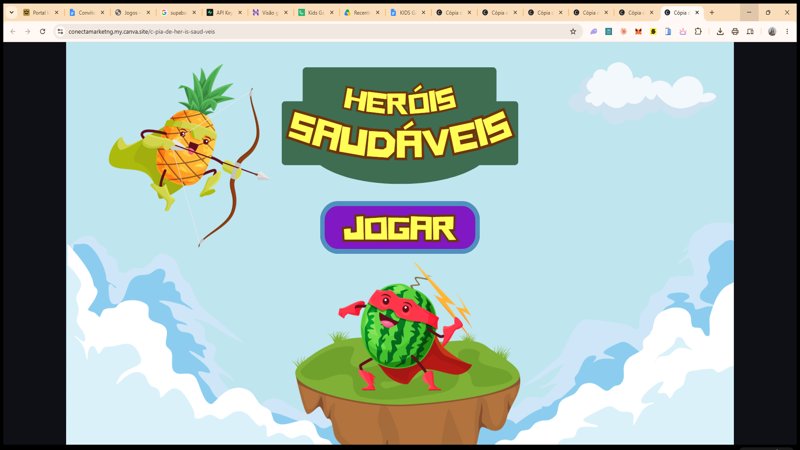This screenshot has width=800, height=450.
Task: Open a new tab with plus button
Action: [x=712, y=12]
